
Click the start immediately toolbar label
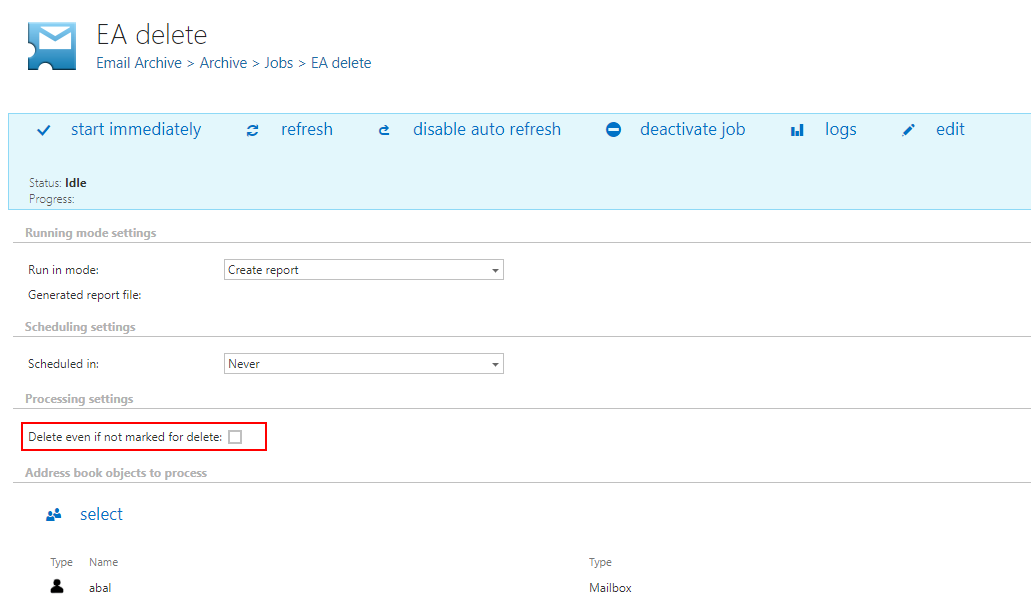(x=135, y=129)
